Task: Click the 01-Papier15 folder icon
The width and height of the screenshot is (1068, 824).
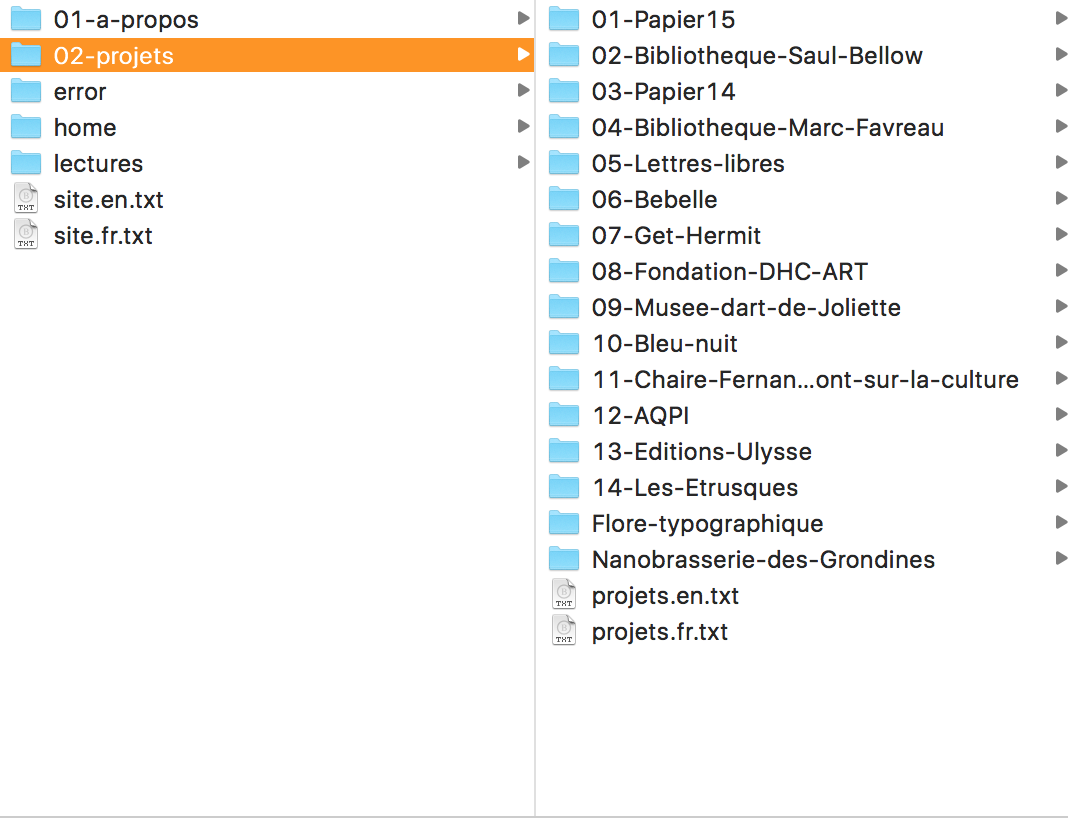Action: point(564,19)
